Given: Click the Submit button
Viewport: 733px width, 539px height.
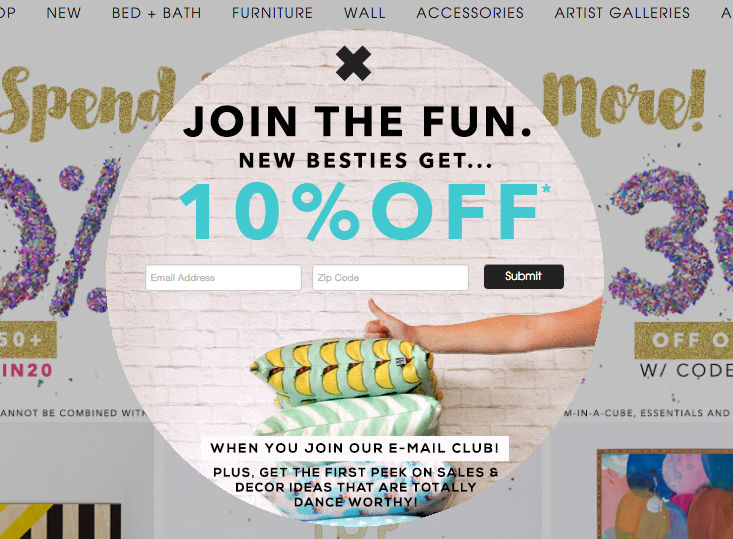Looking at the screenshot, I should [x=524, y=277].
